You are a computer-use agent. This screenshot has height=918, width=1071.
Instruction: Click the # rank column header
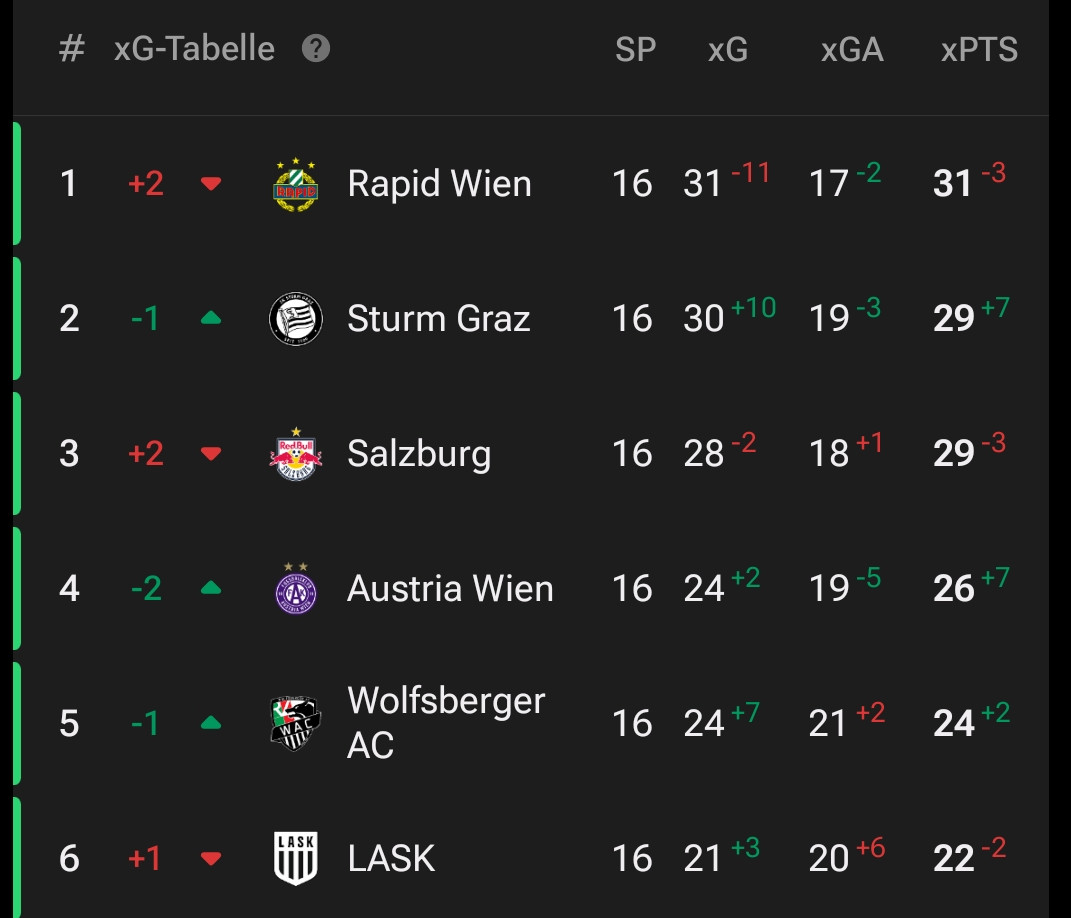(71, 49)
